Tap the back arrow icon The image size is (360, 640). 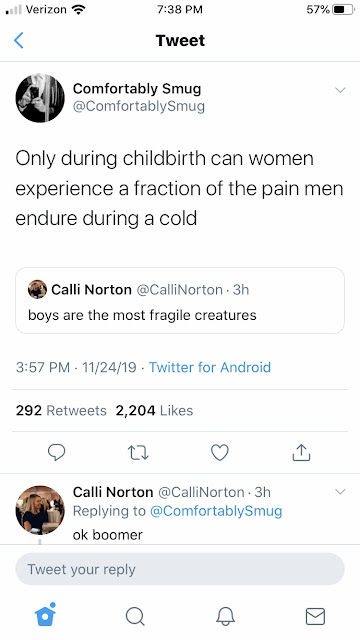(19, 40)
